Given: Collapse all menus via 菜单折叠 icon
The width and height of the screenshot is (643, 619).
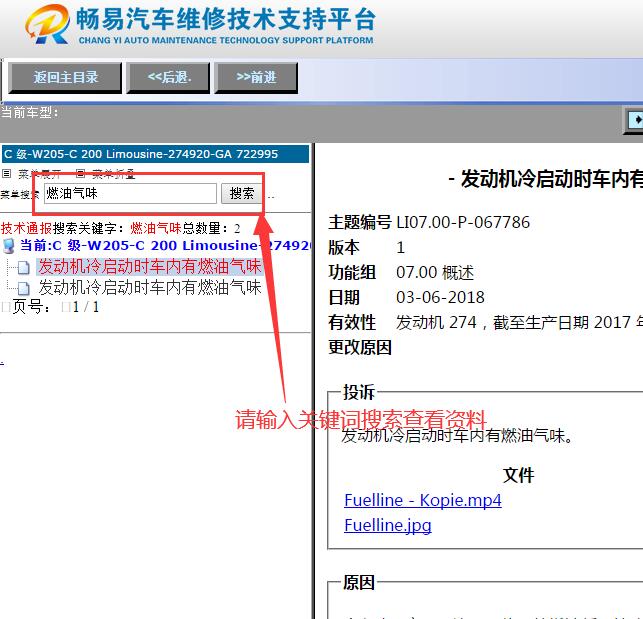Looking at the screenshot, I should [80, 174].
